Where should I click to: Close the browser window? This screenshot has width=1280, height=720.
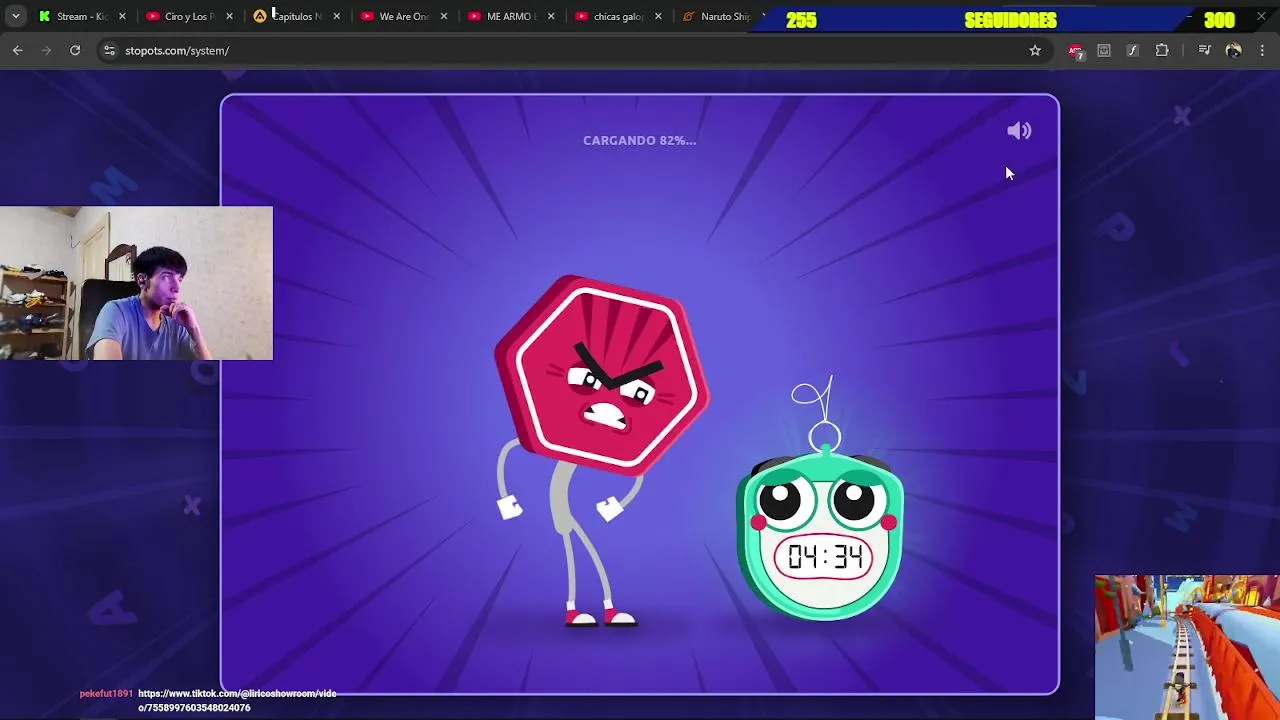click(1261, 16)
